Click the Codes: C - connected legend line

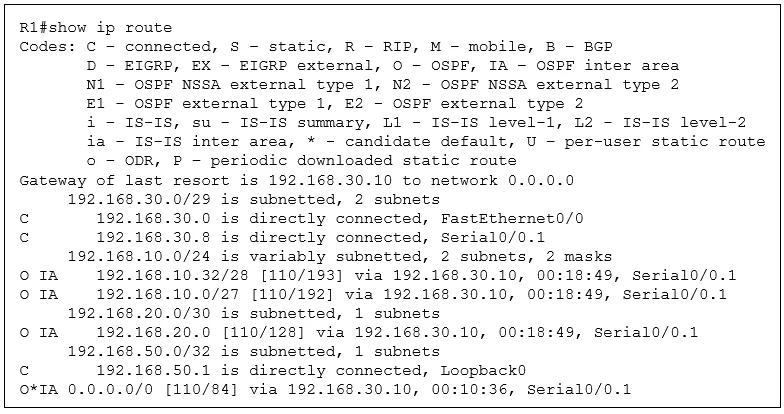pyautogui.click(x=316, y=46)
